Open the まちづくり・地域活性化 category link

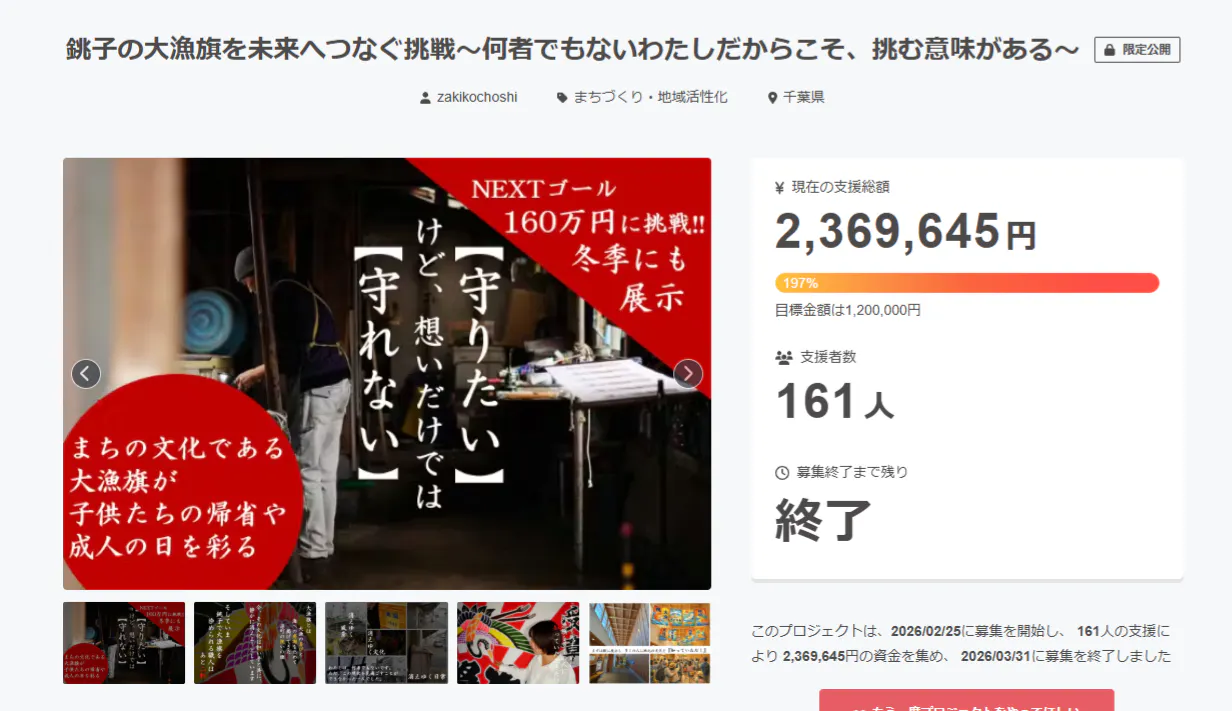pos(650,98)
